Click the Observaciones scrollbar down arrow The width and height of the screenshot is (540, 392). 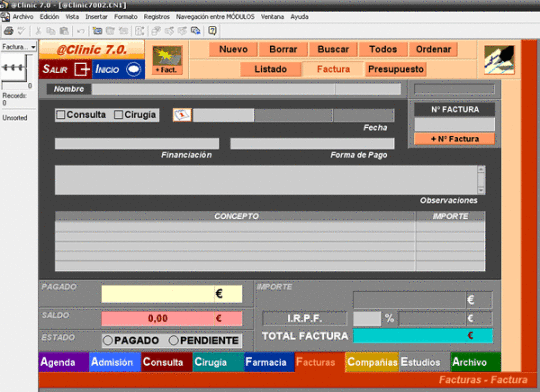pos(481,190)
